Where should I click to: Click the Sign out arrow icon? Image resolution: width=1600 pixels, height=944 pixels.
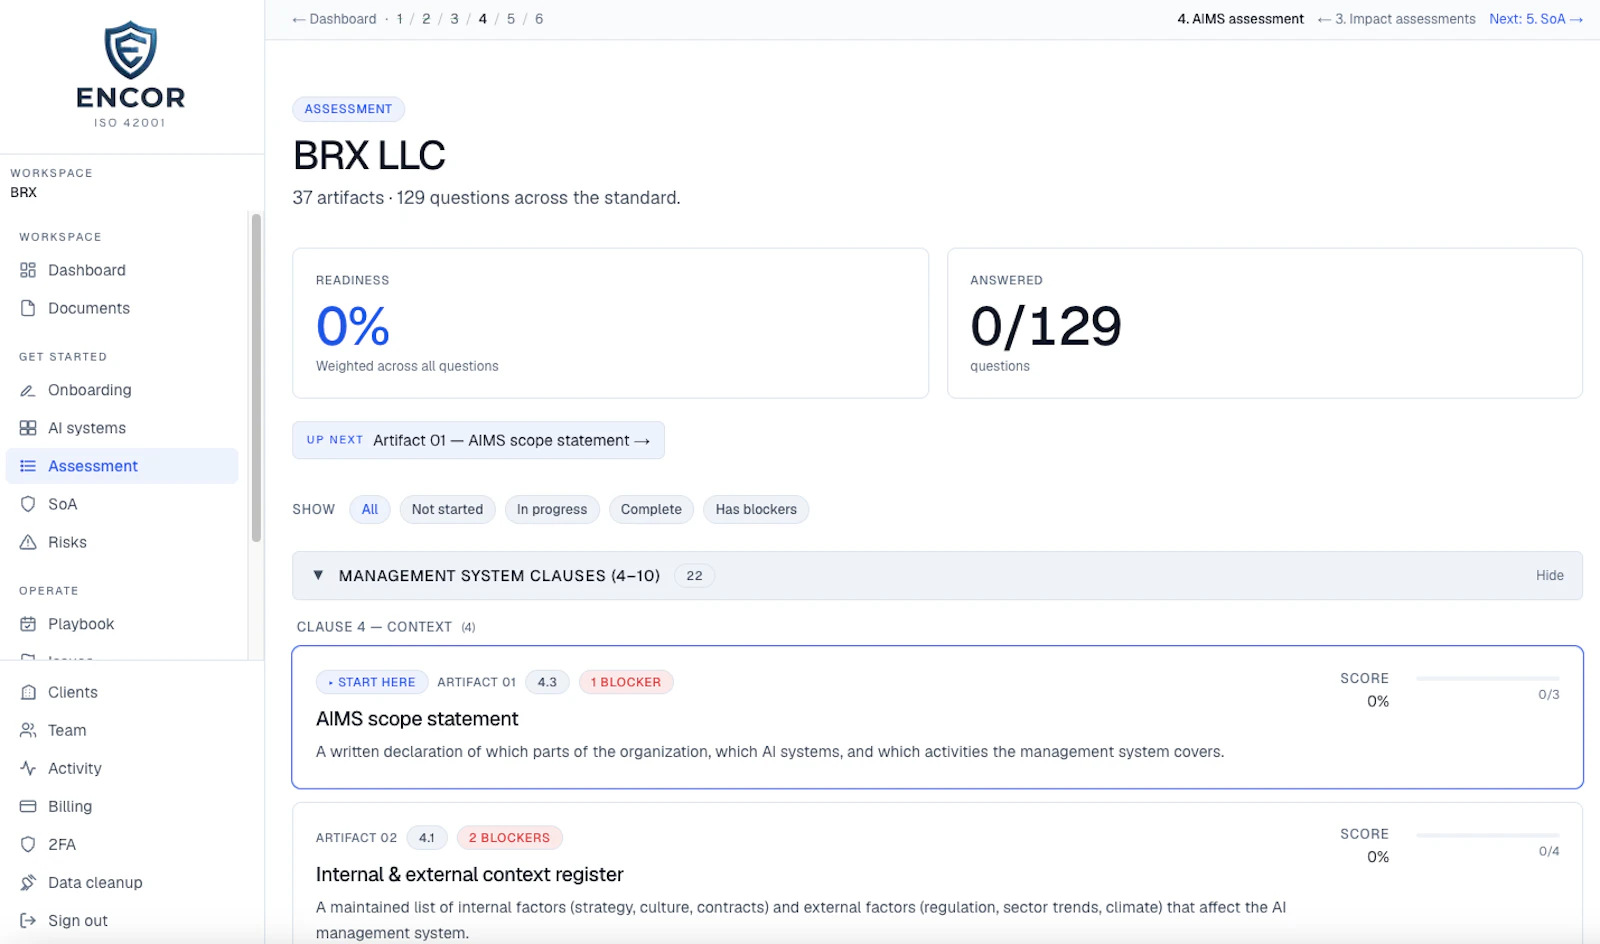(28, 920)
